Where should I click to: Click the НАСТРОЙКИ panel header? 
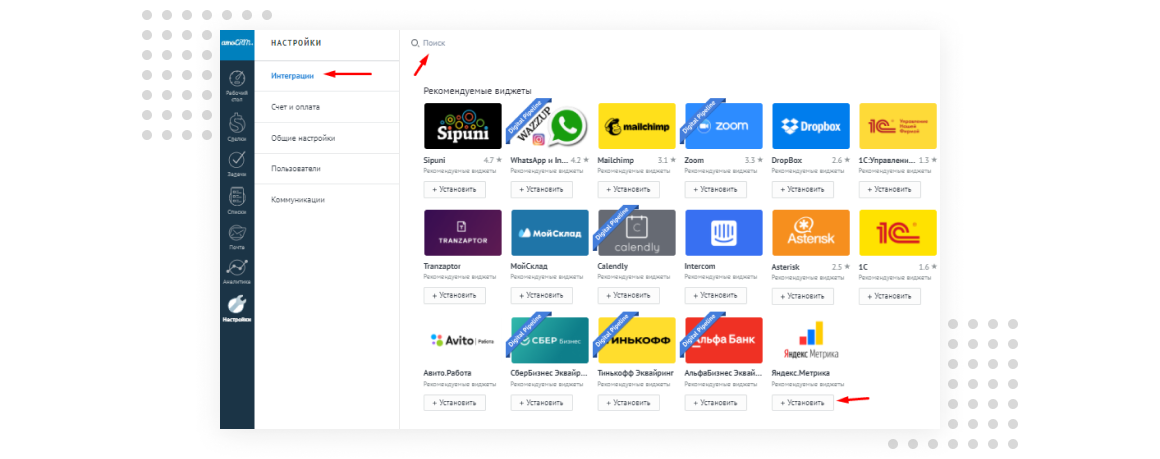tap(296, 44)
